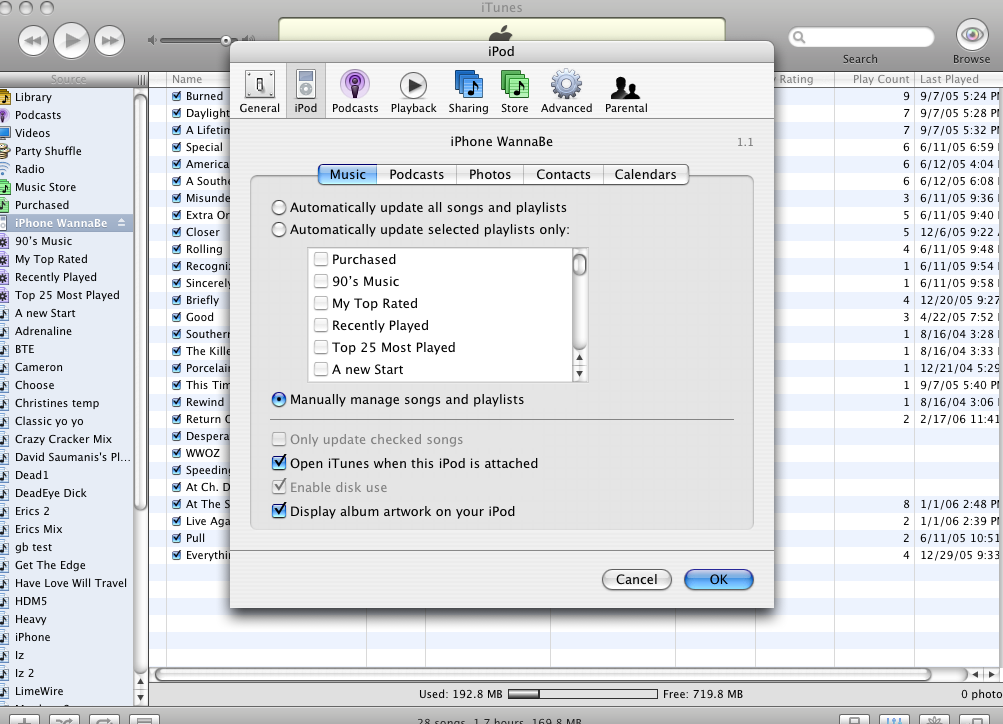Select Automatically update all songs and playlists

(x=279, y=208)
